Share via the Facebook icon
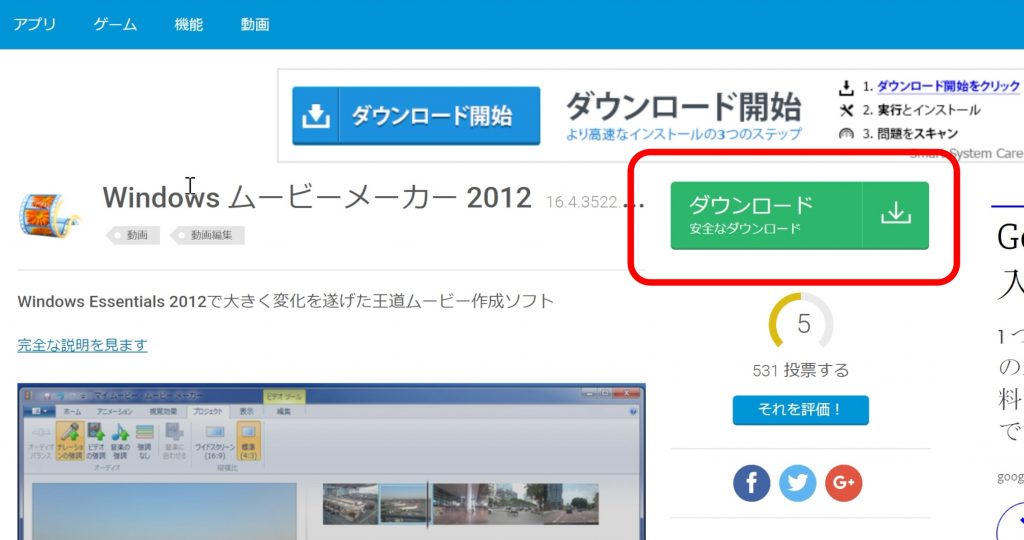Screen dimensions: 1024x540 coord(752,483)
